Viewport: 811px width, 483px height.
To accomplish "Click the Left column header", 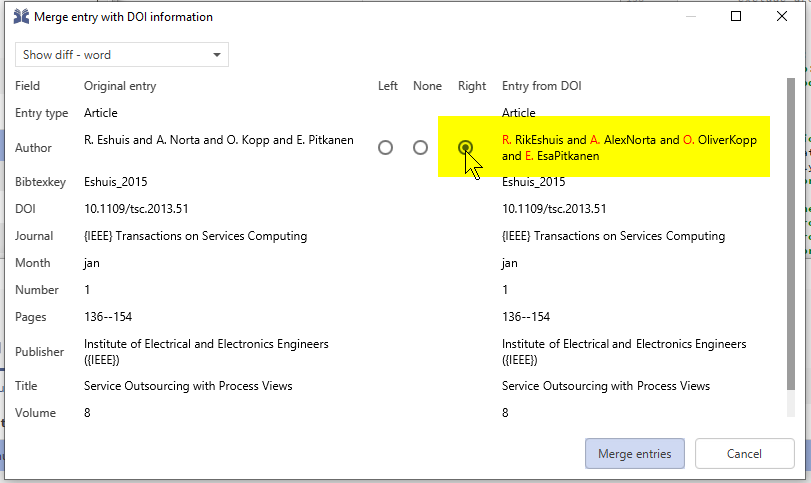I will [387, 86].
